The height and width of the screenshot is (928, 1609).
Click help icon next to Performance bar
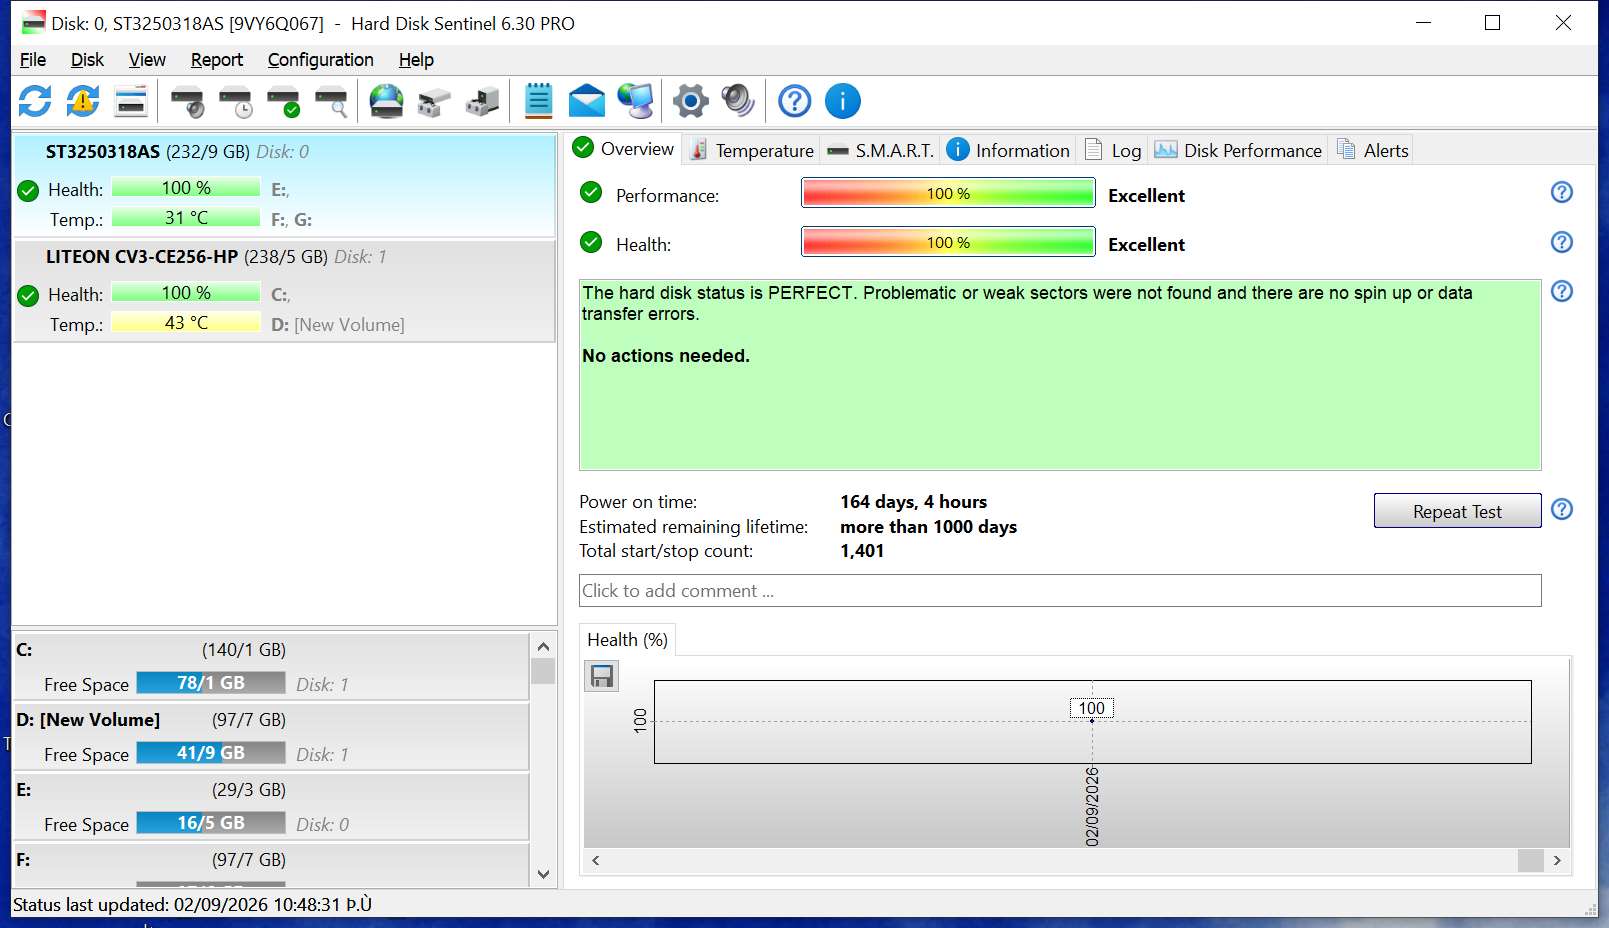(1561, 192)
